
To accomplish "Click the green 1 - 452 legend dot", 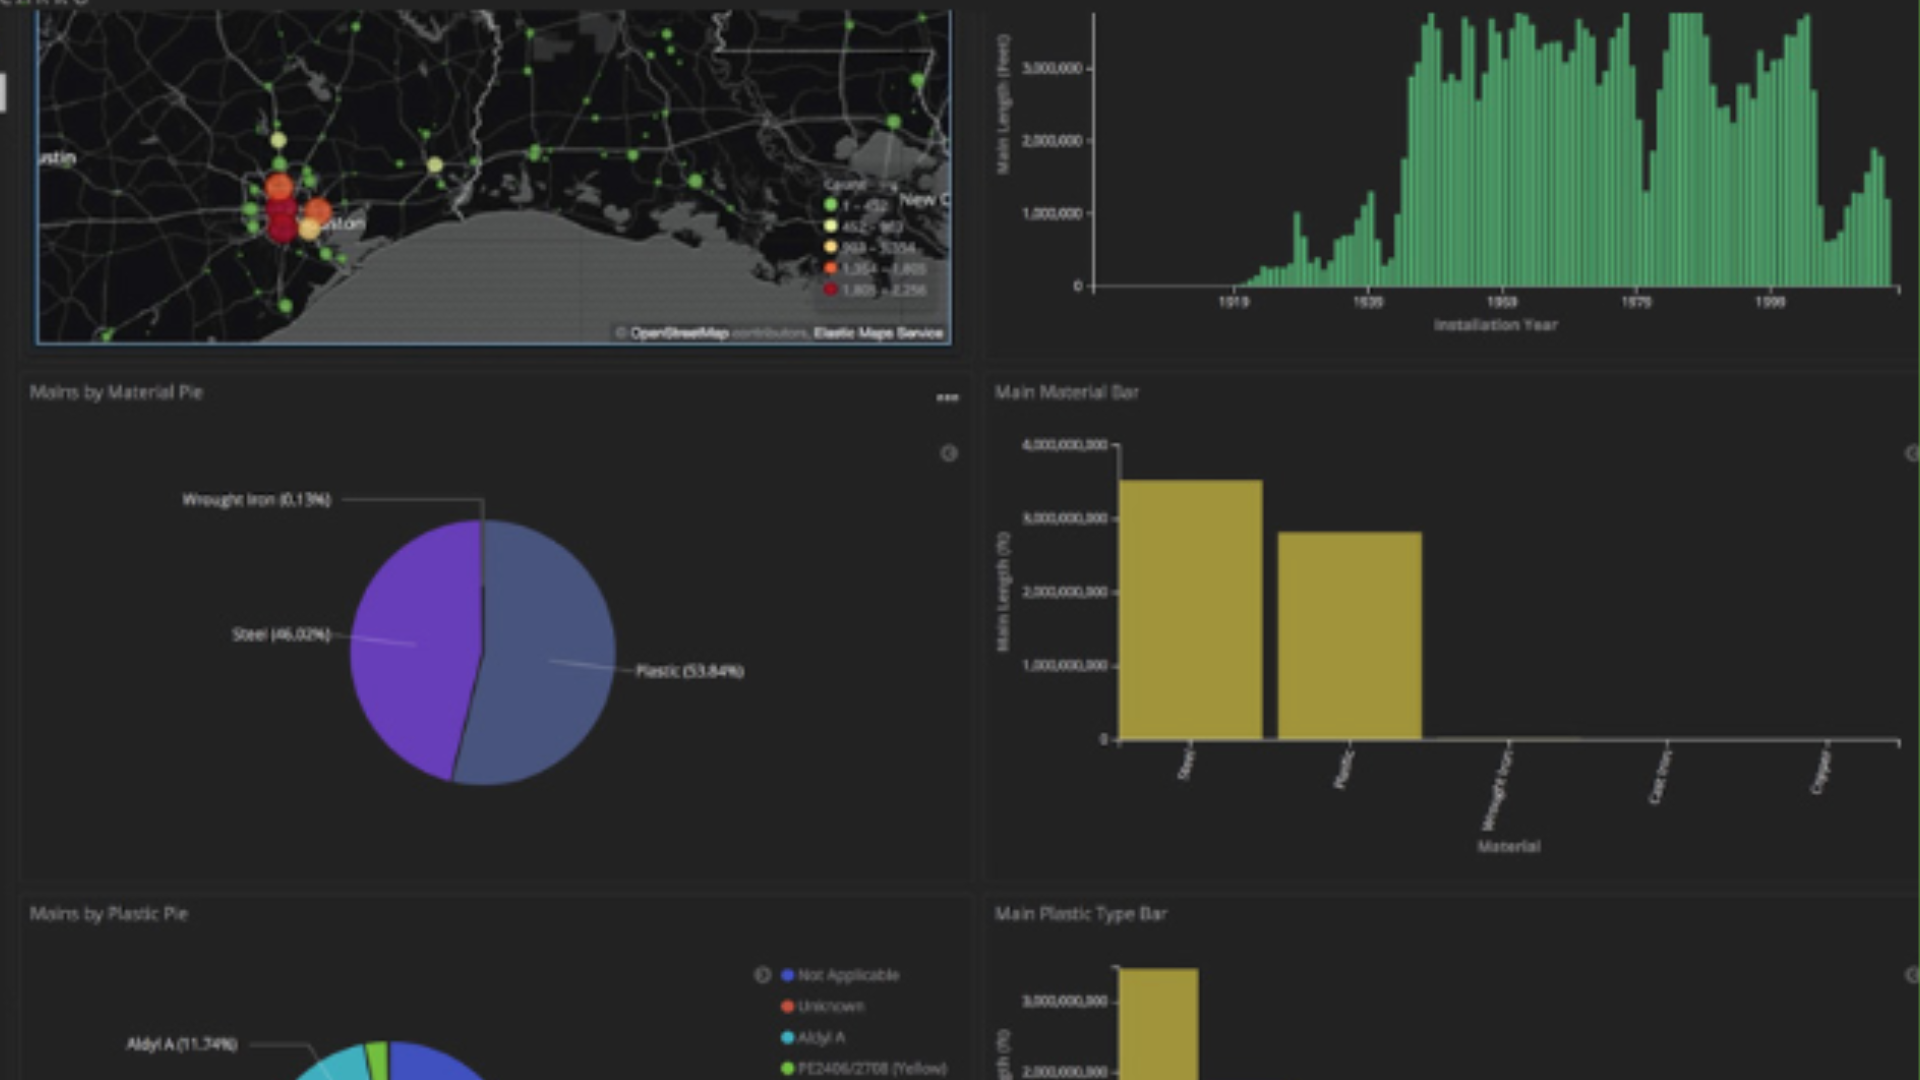I will 830,205.
